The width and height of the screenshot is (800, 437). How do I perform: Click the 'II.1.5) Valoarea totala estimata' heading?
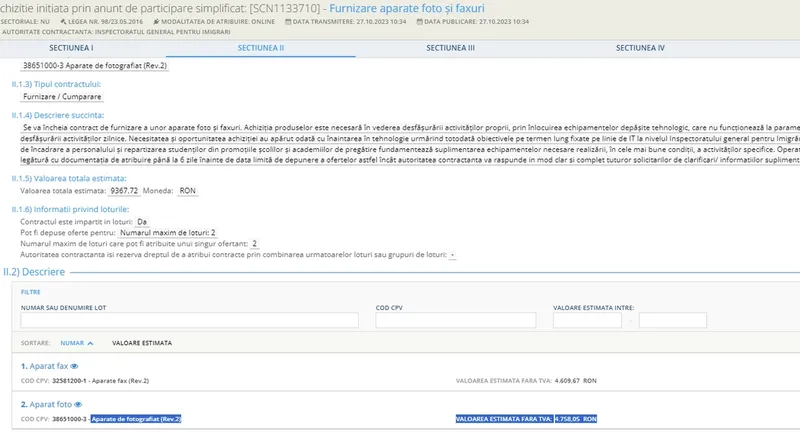coord(69,178)
